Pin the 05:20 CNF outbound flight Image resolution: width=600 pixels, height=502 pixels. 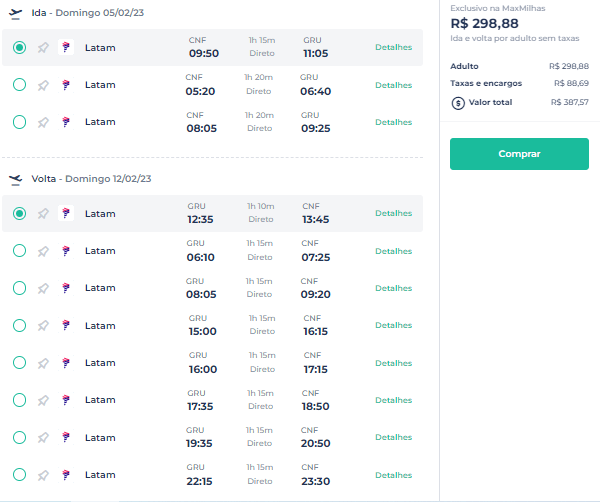43,85
